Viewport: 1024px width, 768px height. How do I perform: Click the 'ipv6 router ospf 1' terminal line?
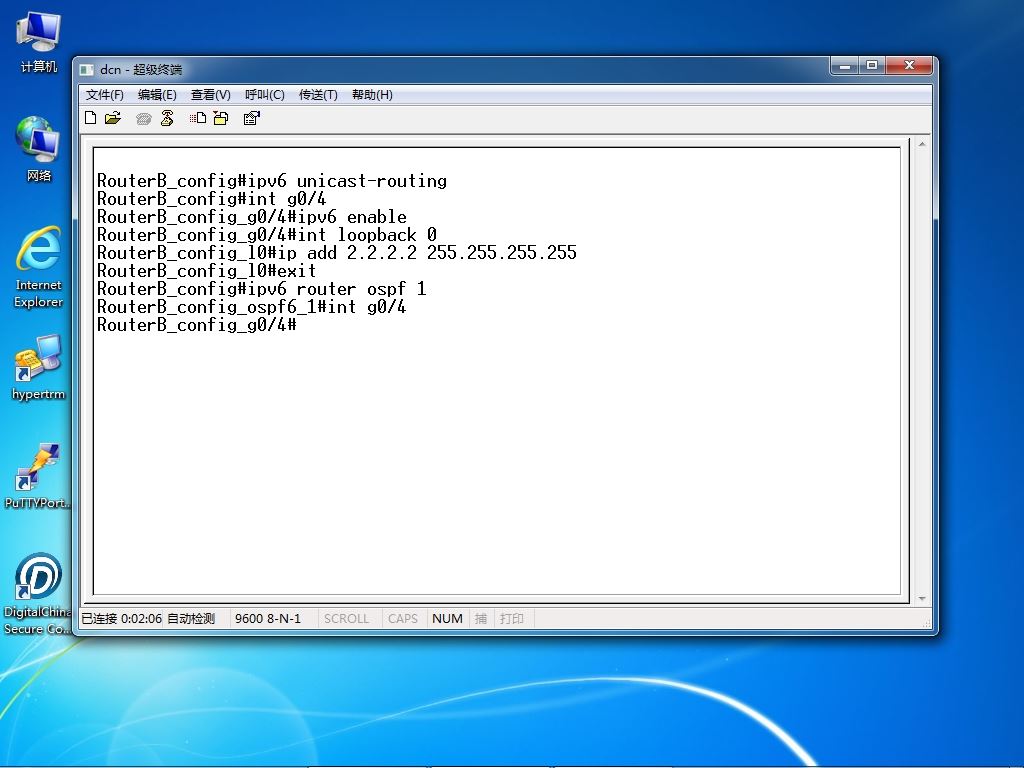point(261,289)
